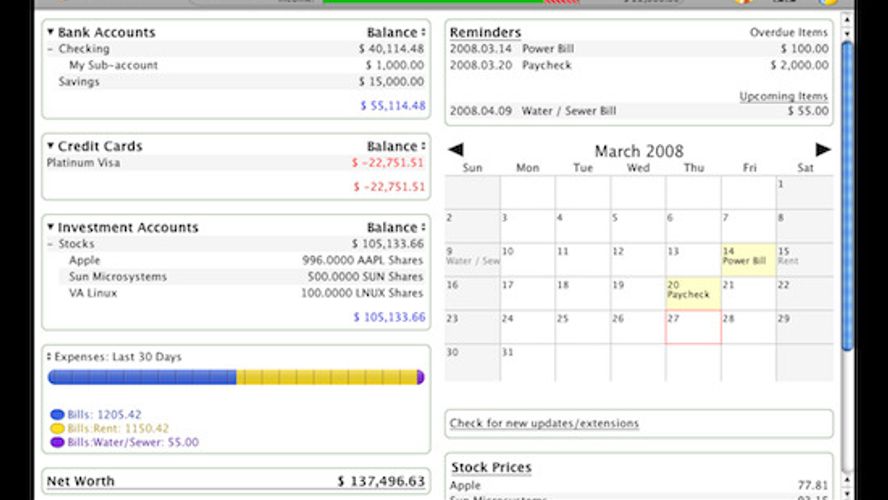
Task: Open the Upcoming Items link
Action: 783,96
